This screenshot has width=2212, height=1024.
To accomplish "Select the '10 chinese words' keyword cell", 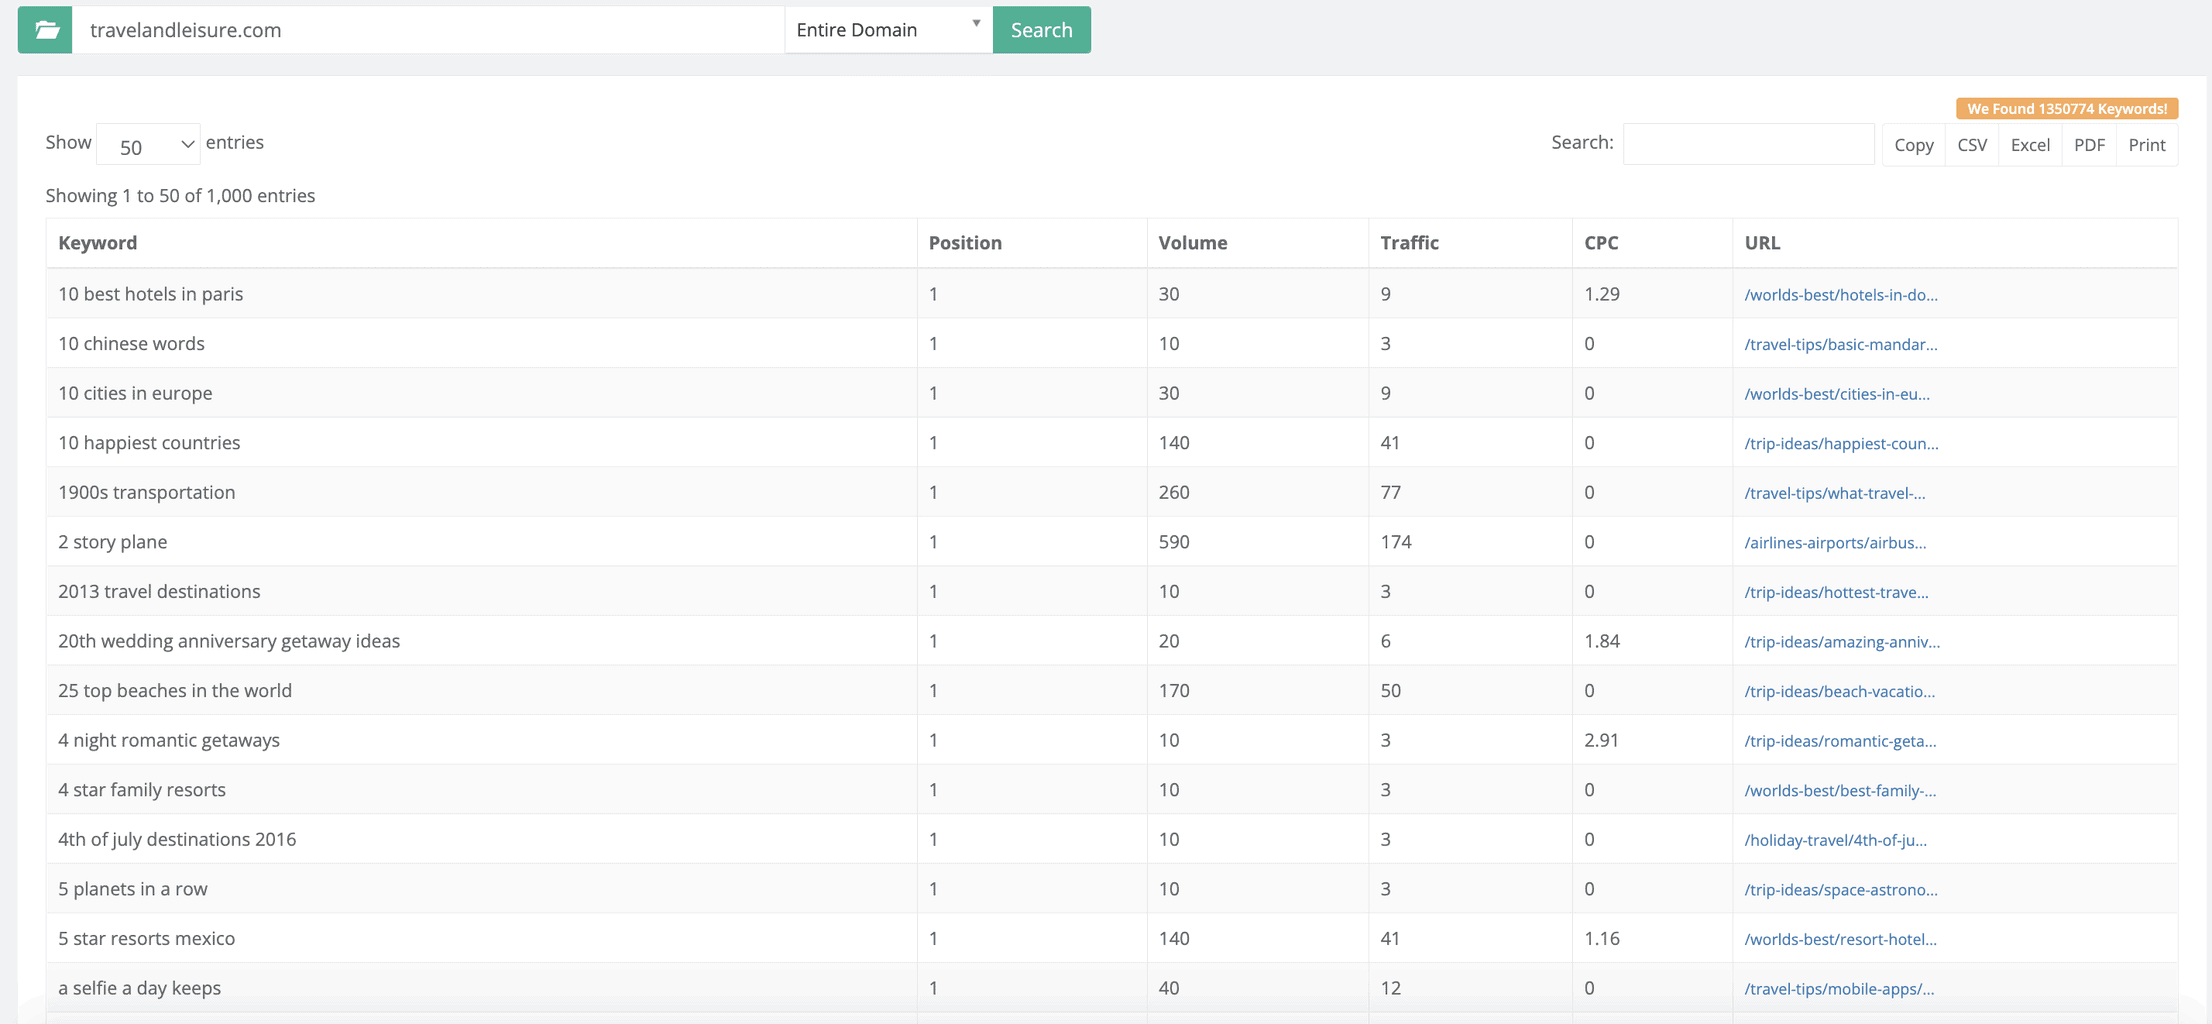I will [481, 343].
